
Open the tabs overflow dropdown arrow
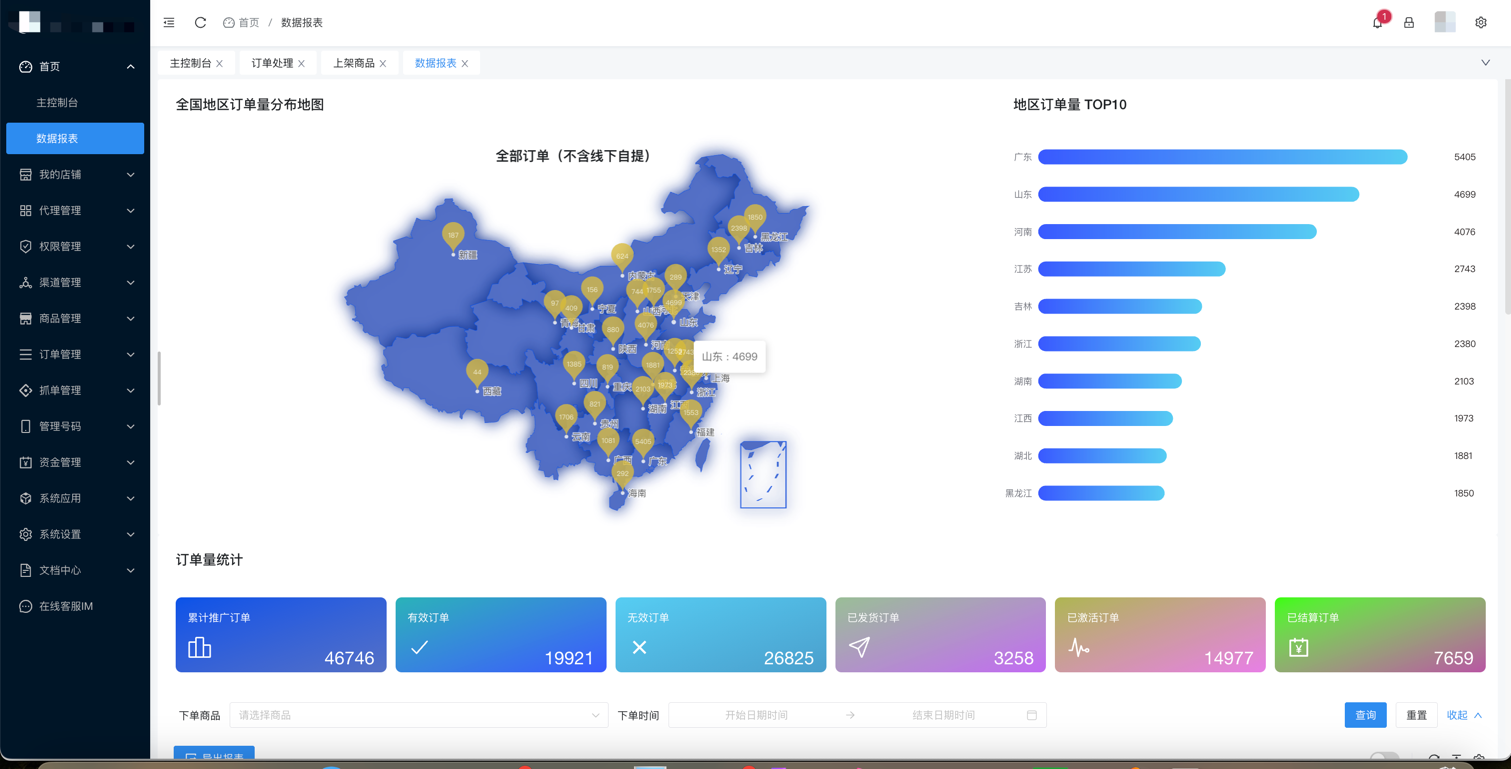click(1485, 63)
